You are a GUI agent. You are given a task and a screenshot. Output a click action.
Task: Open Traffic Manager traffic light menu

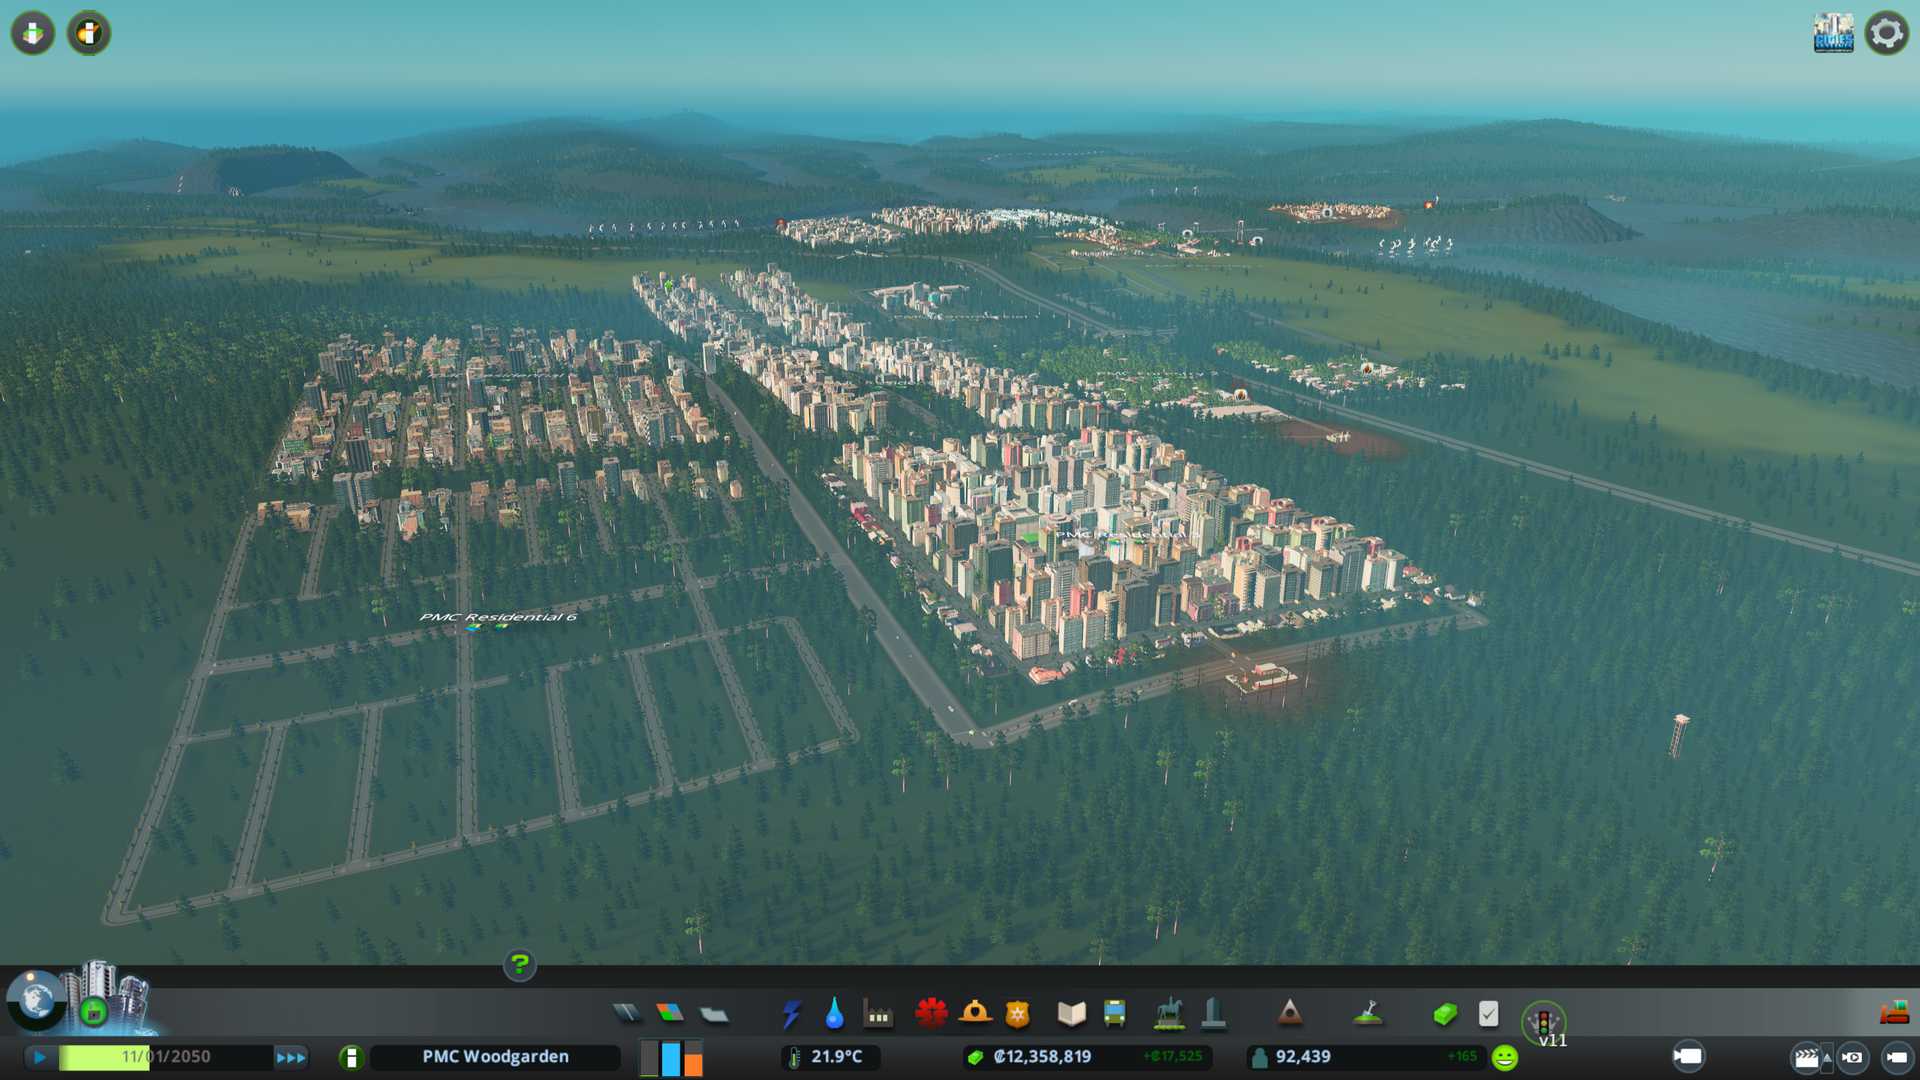pyautogui.click(x=1543, y=1022)
